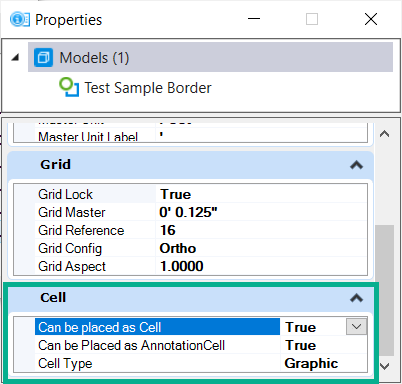Collapse the Cell section chevron
This screenshot has width=402, height=384.
(x=356, y=298)
